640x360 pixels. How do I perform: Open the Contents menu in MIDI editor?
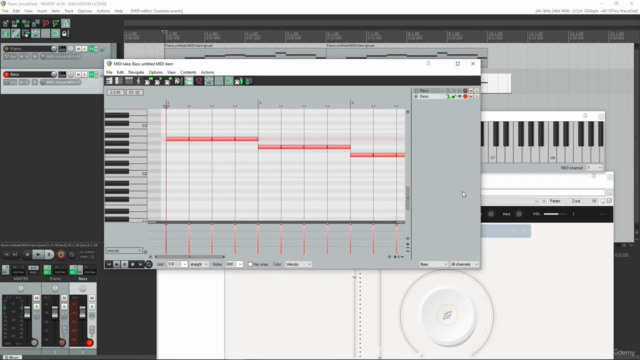[x=188, y=72]
